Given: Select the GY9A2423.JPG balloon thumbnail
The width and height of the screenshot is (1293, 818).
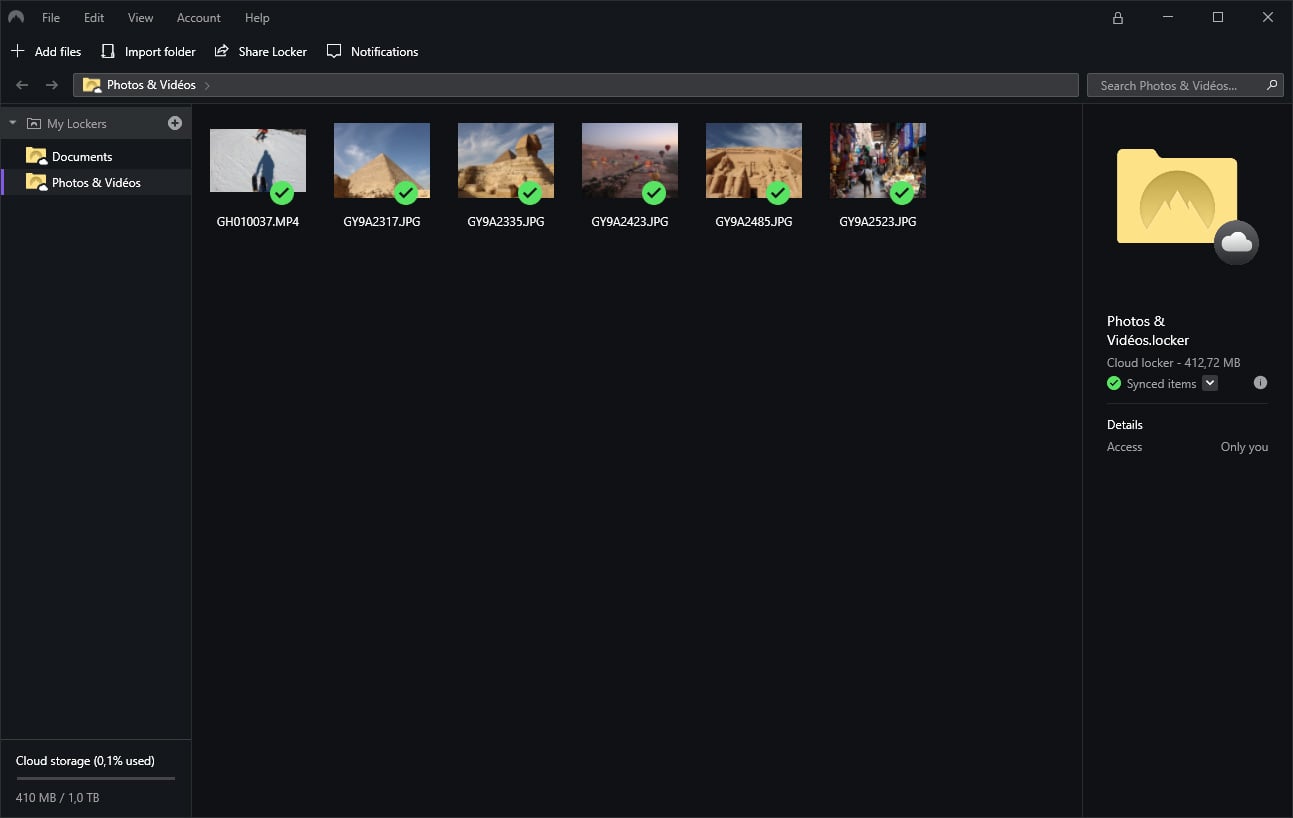Looking at the screenshot, I should click(x=630, y=160).
